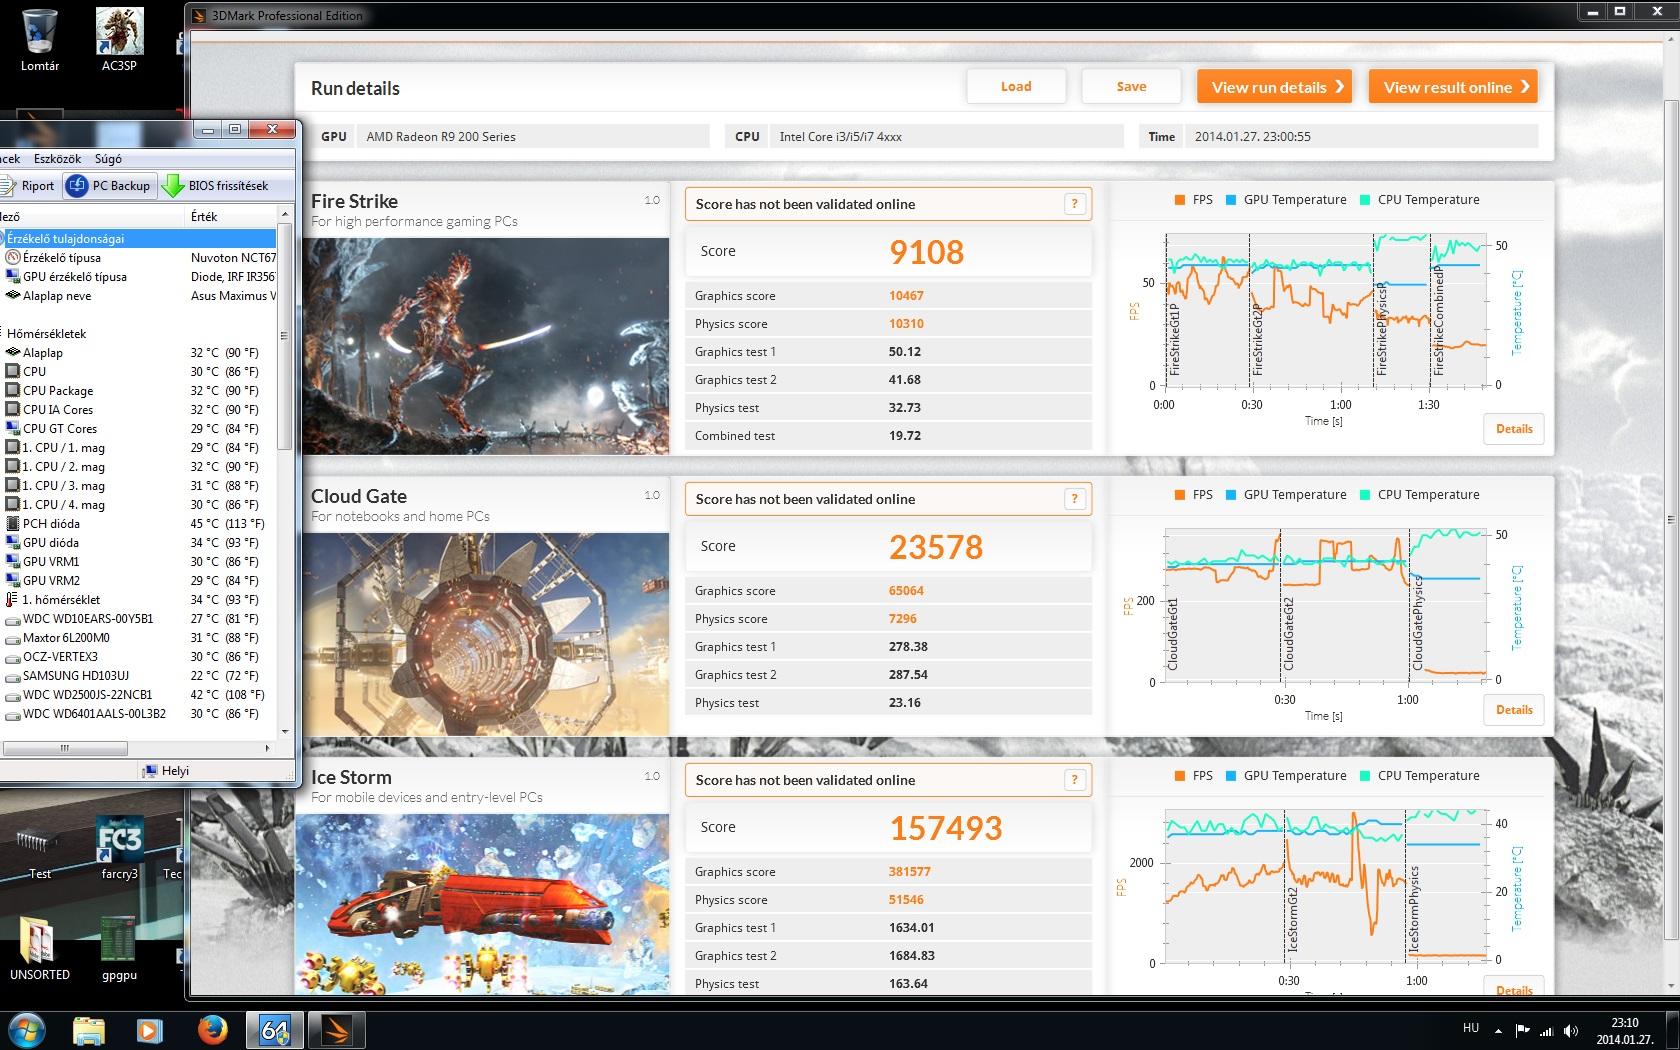This screenshot has width=1680, height=1050.
Task: Click network signal tray icon
Action: (1547, 1030)
